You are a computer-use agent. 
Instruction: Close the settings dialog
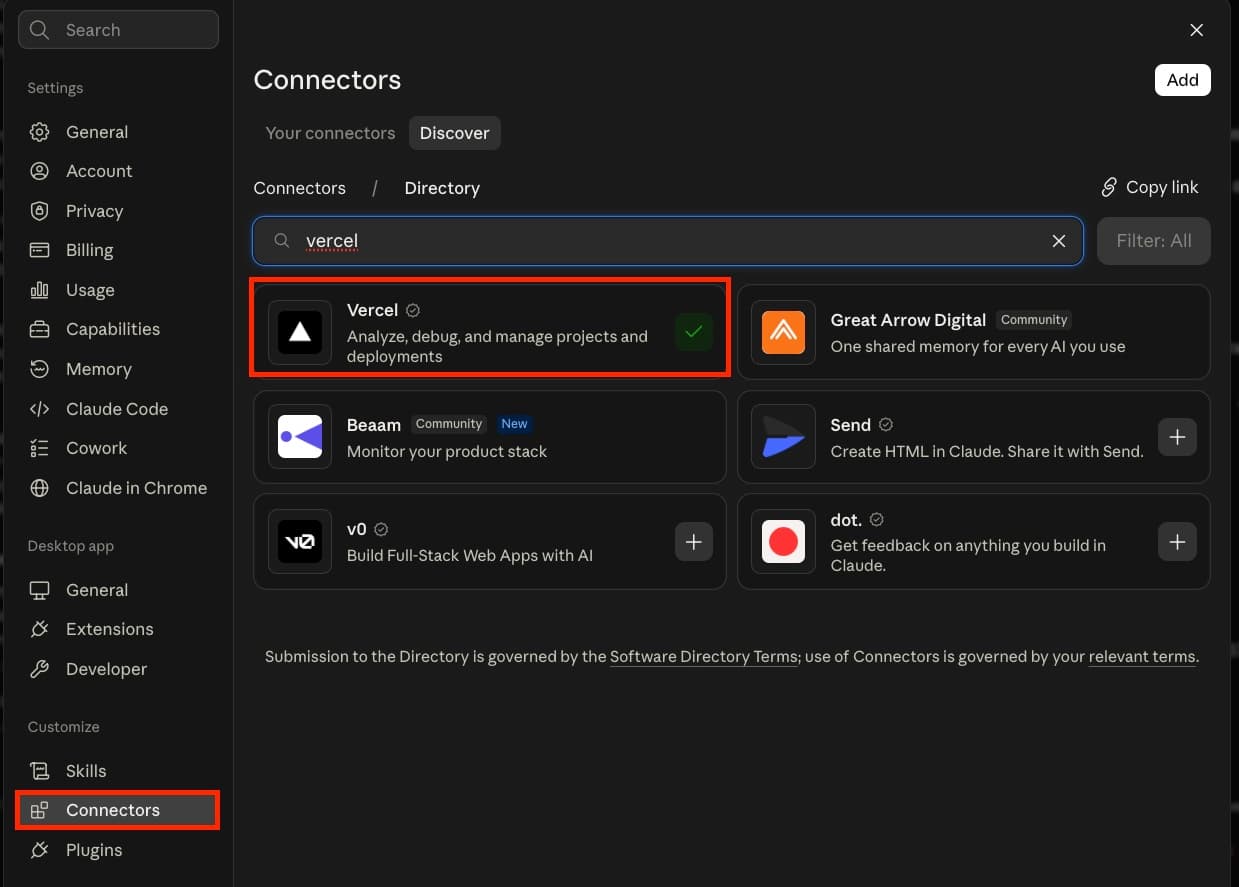(1196, 30)
